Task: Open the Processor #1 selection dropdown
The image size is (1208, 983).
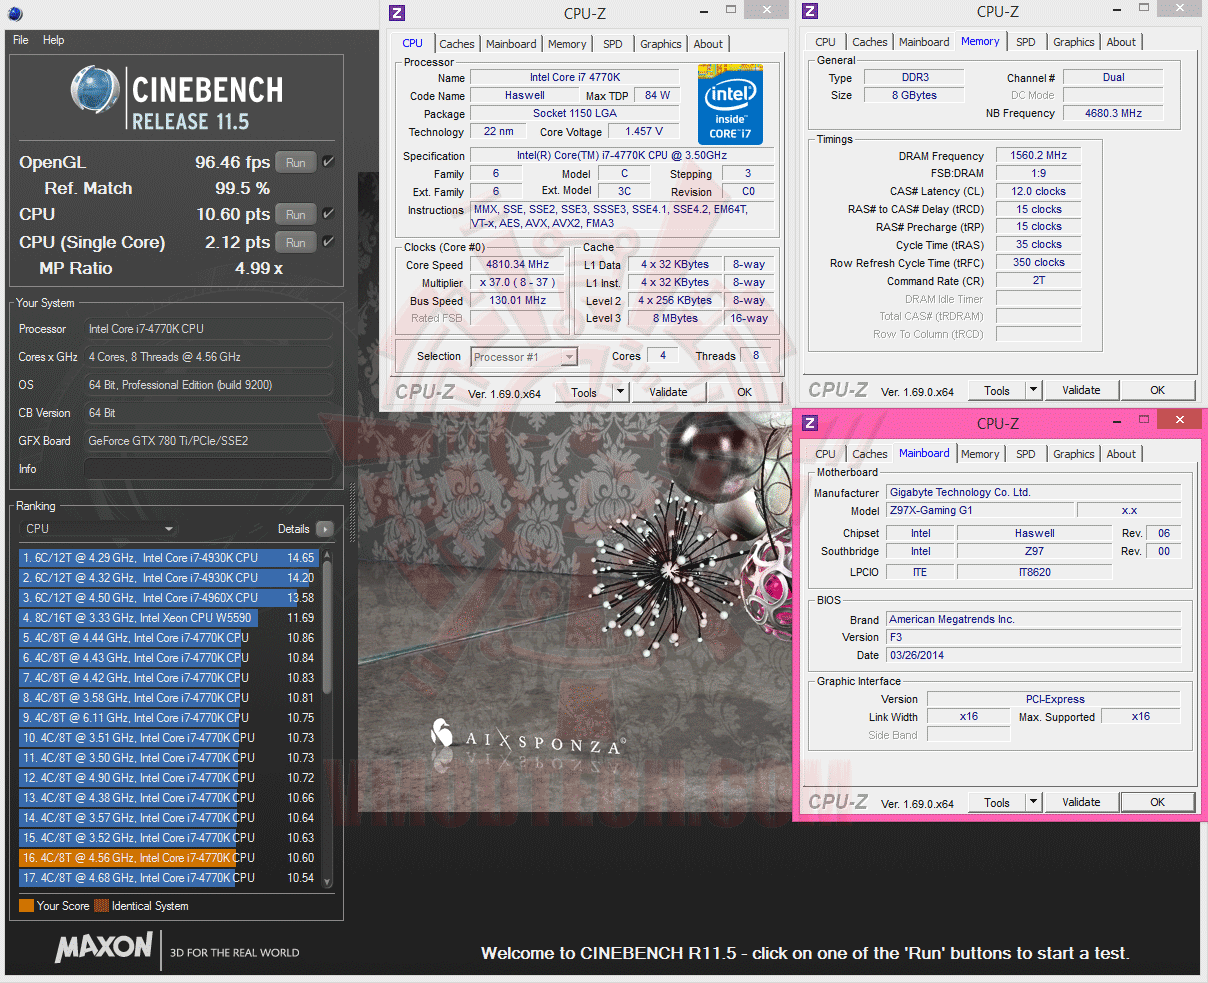Action: (524, 357)
